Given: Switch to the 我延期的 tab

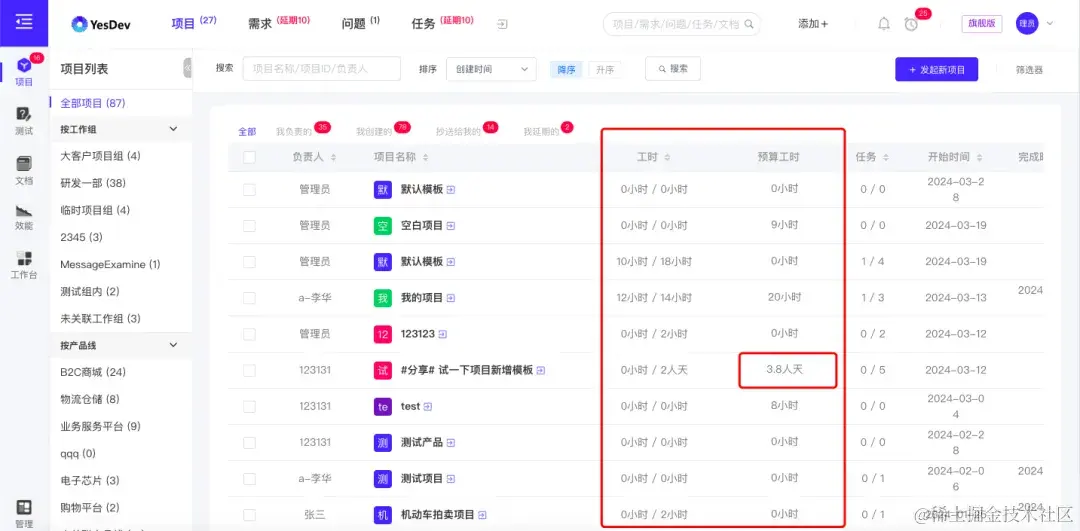Looking at the screenshot, I should (541, 132).
